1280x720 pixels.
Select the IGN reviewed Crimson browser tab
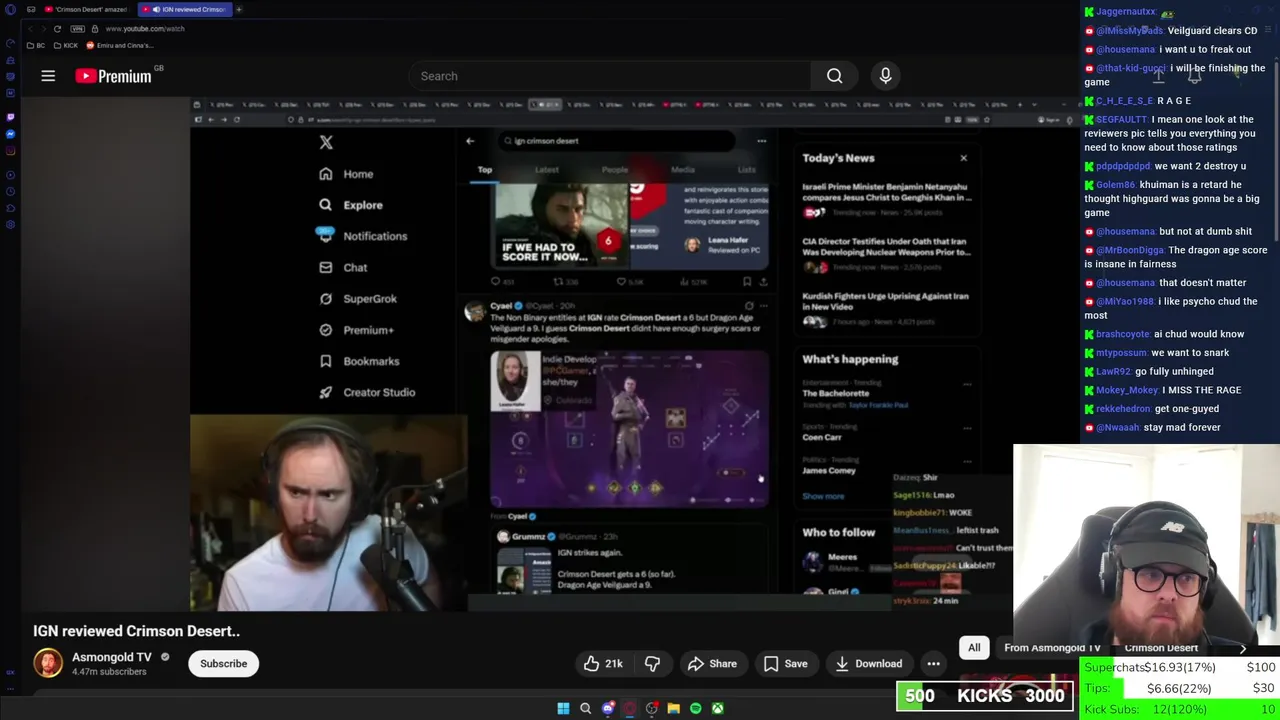[184, 9]
